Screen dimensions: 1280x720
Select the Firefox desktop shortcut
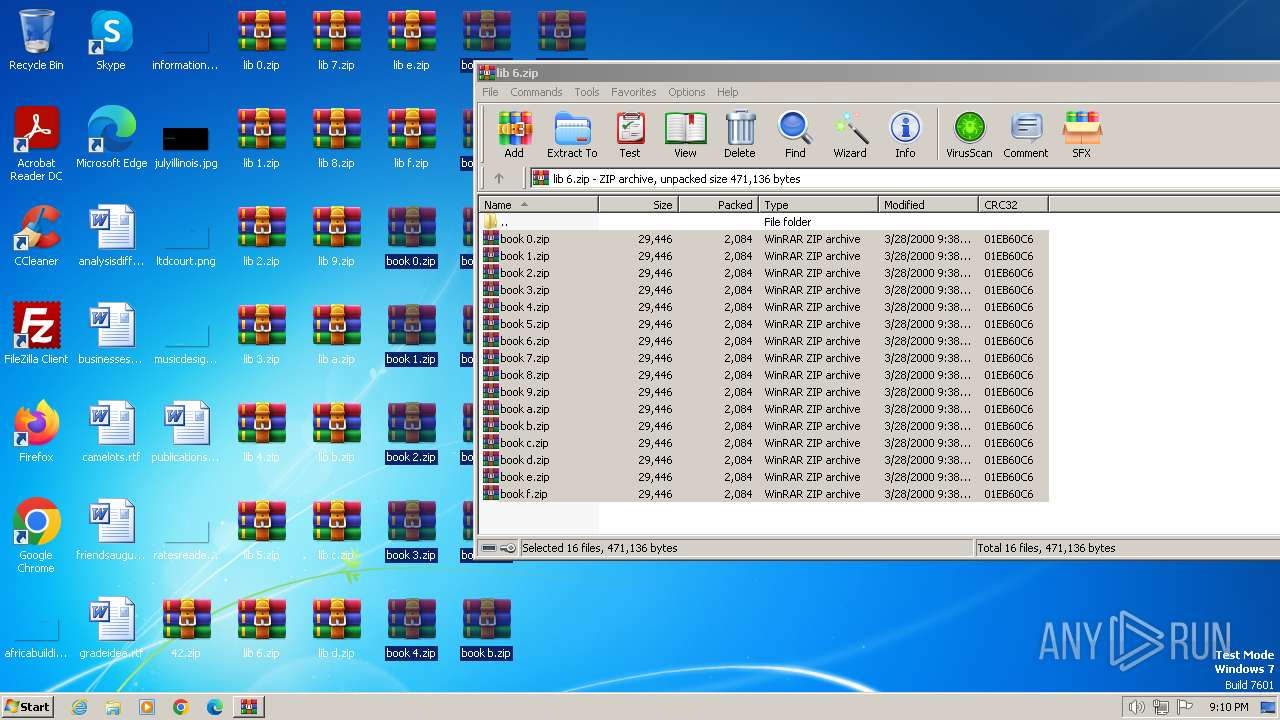click(36, 433)
